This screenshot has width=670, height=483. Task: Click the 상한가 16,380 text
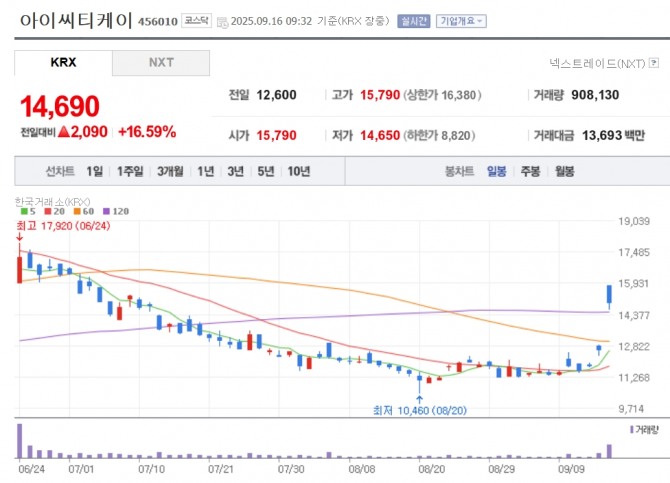442,95
